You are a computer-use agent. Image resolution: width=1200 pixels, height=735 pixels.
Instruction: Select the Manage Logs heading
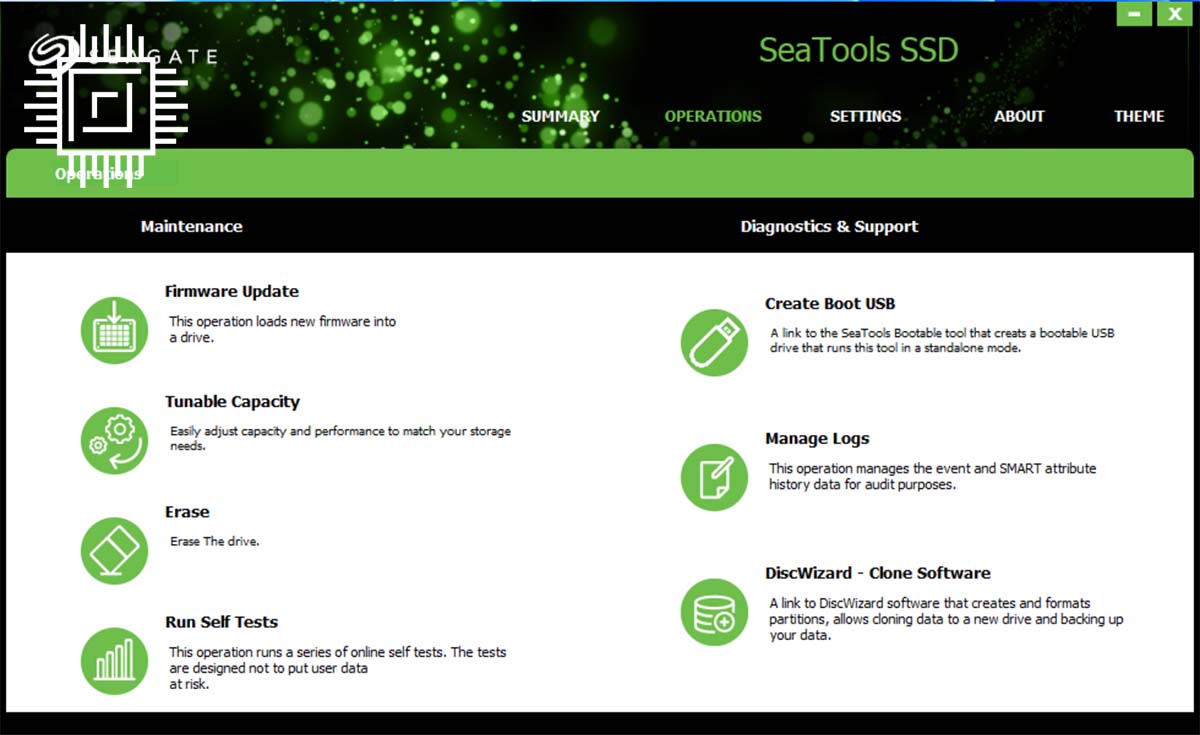pos(817,439)
